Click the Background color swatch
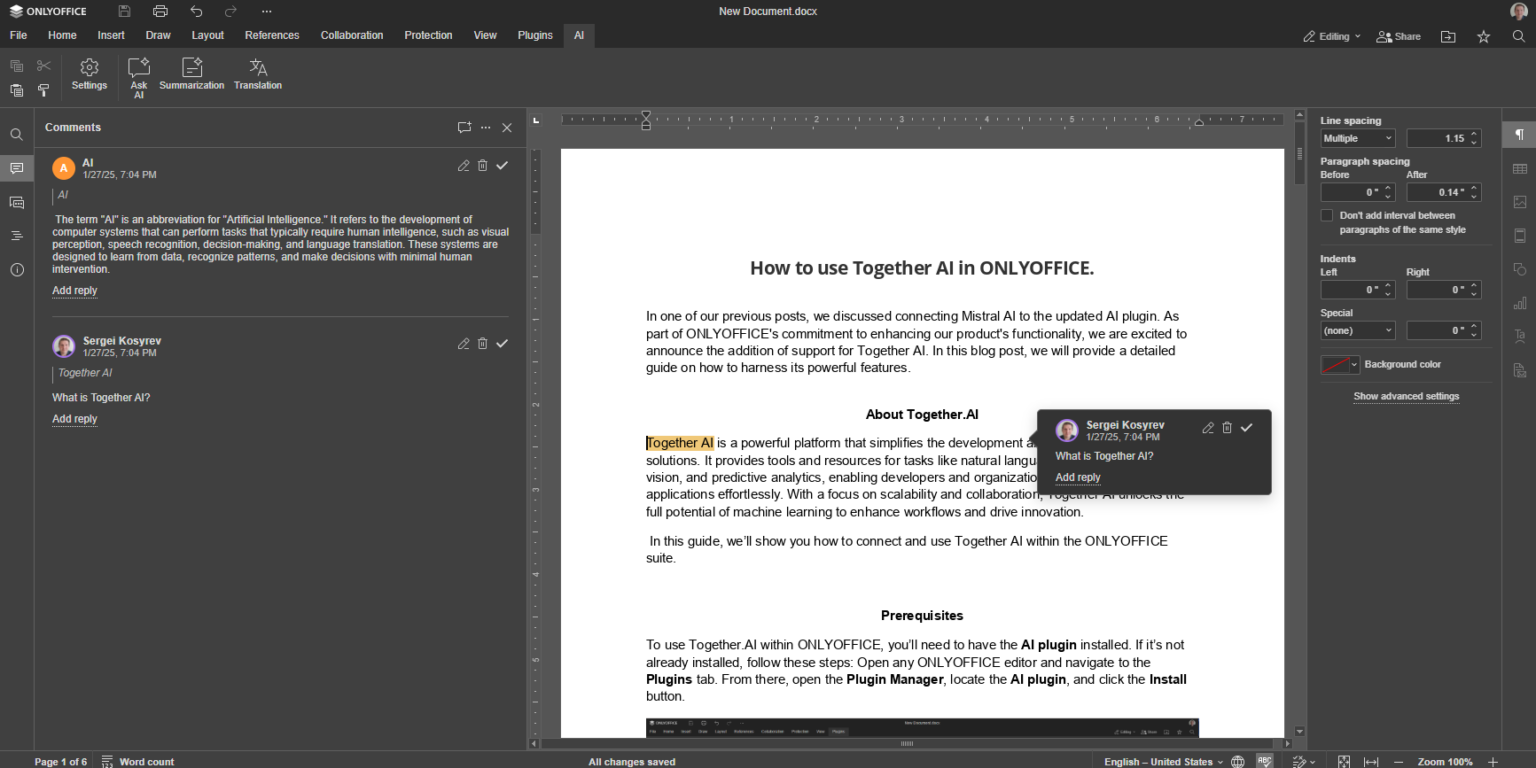Viewport: 1536px width, 768px height. tap(1335, 365)
